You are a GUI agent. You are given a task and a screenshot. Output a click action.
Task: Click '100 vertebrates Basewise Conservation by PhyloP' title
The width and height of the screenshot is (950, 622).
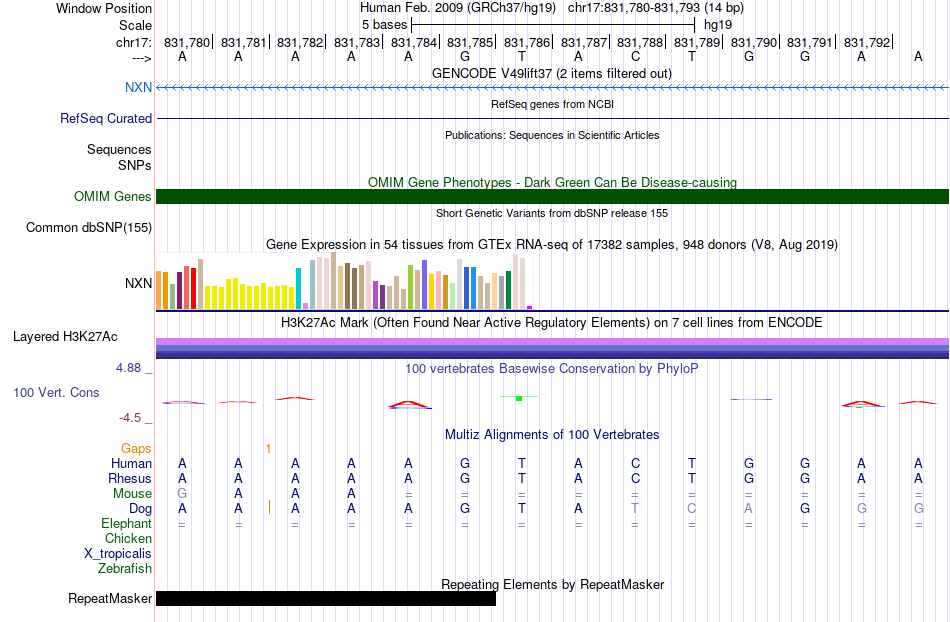(x=552, y=368)
